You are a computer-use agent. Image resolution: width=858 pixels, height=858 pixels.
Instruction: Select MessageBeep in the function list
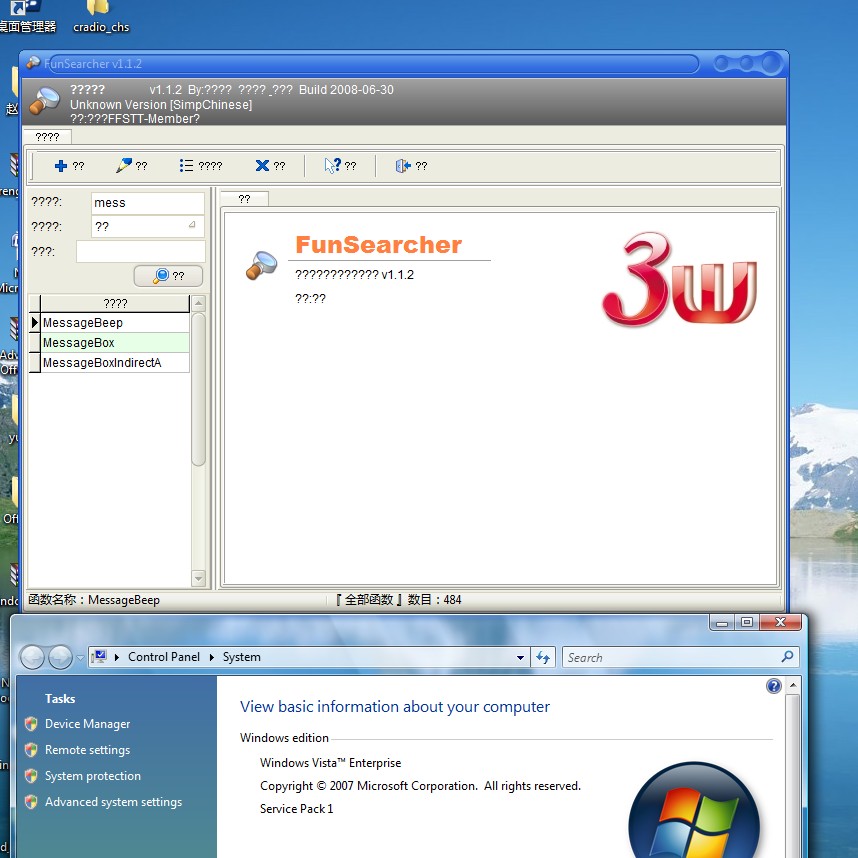(115, 323)
